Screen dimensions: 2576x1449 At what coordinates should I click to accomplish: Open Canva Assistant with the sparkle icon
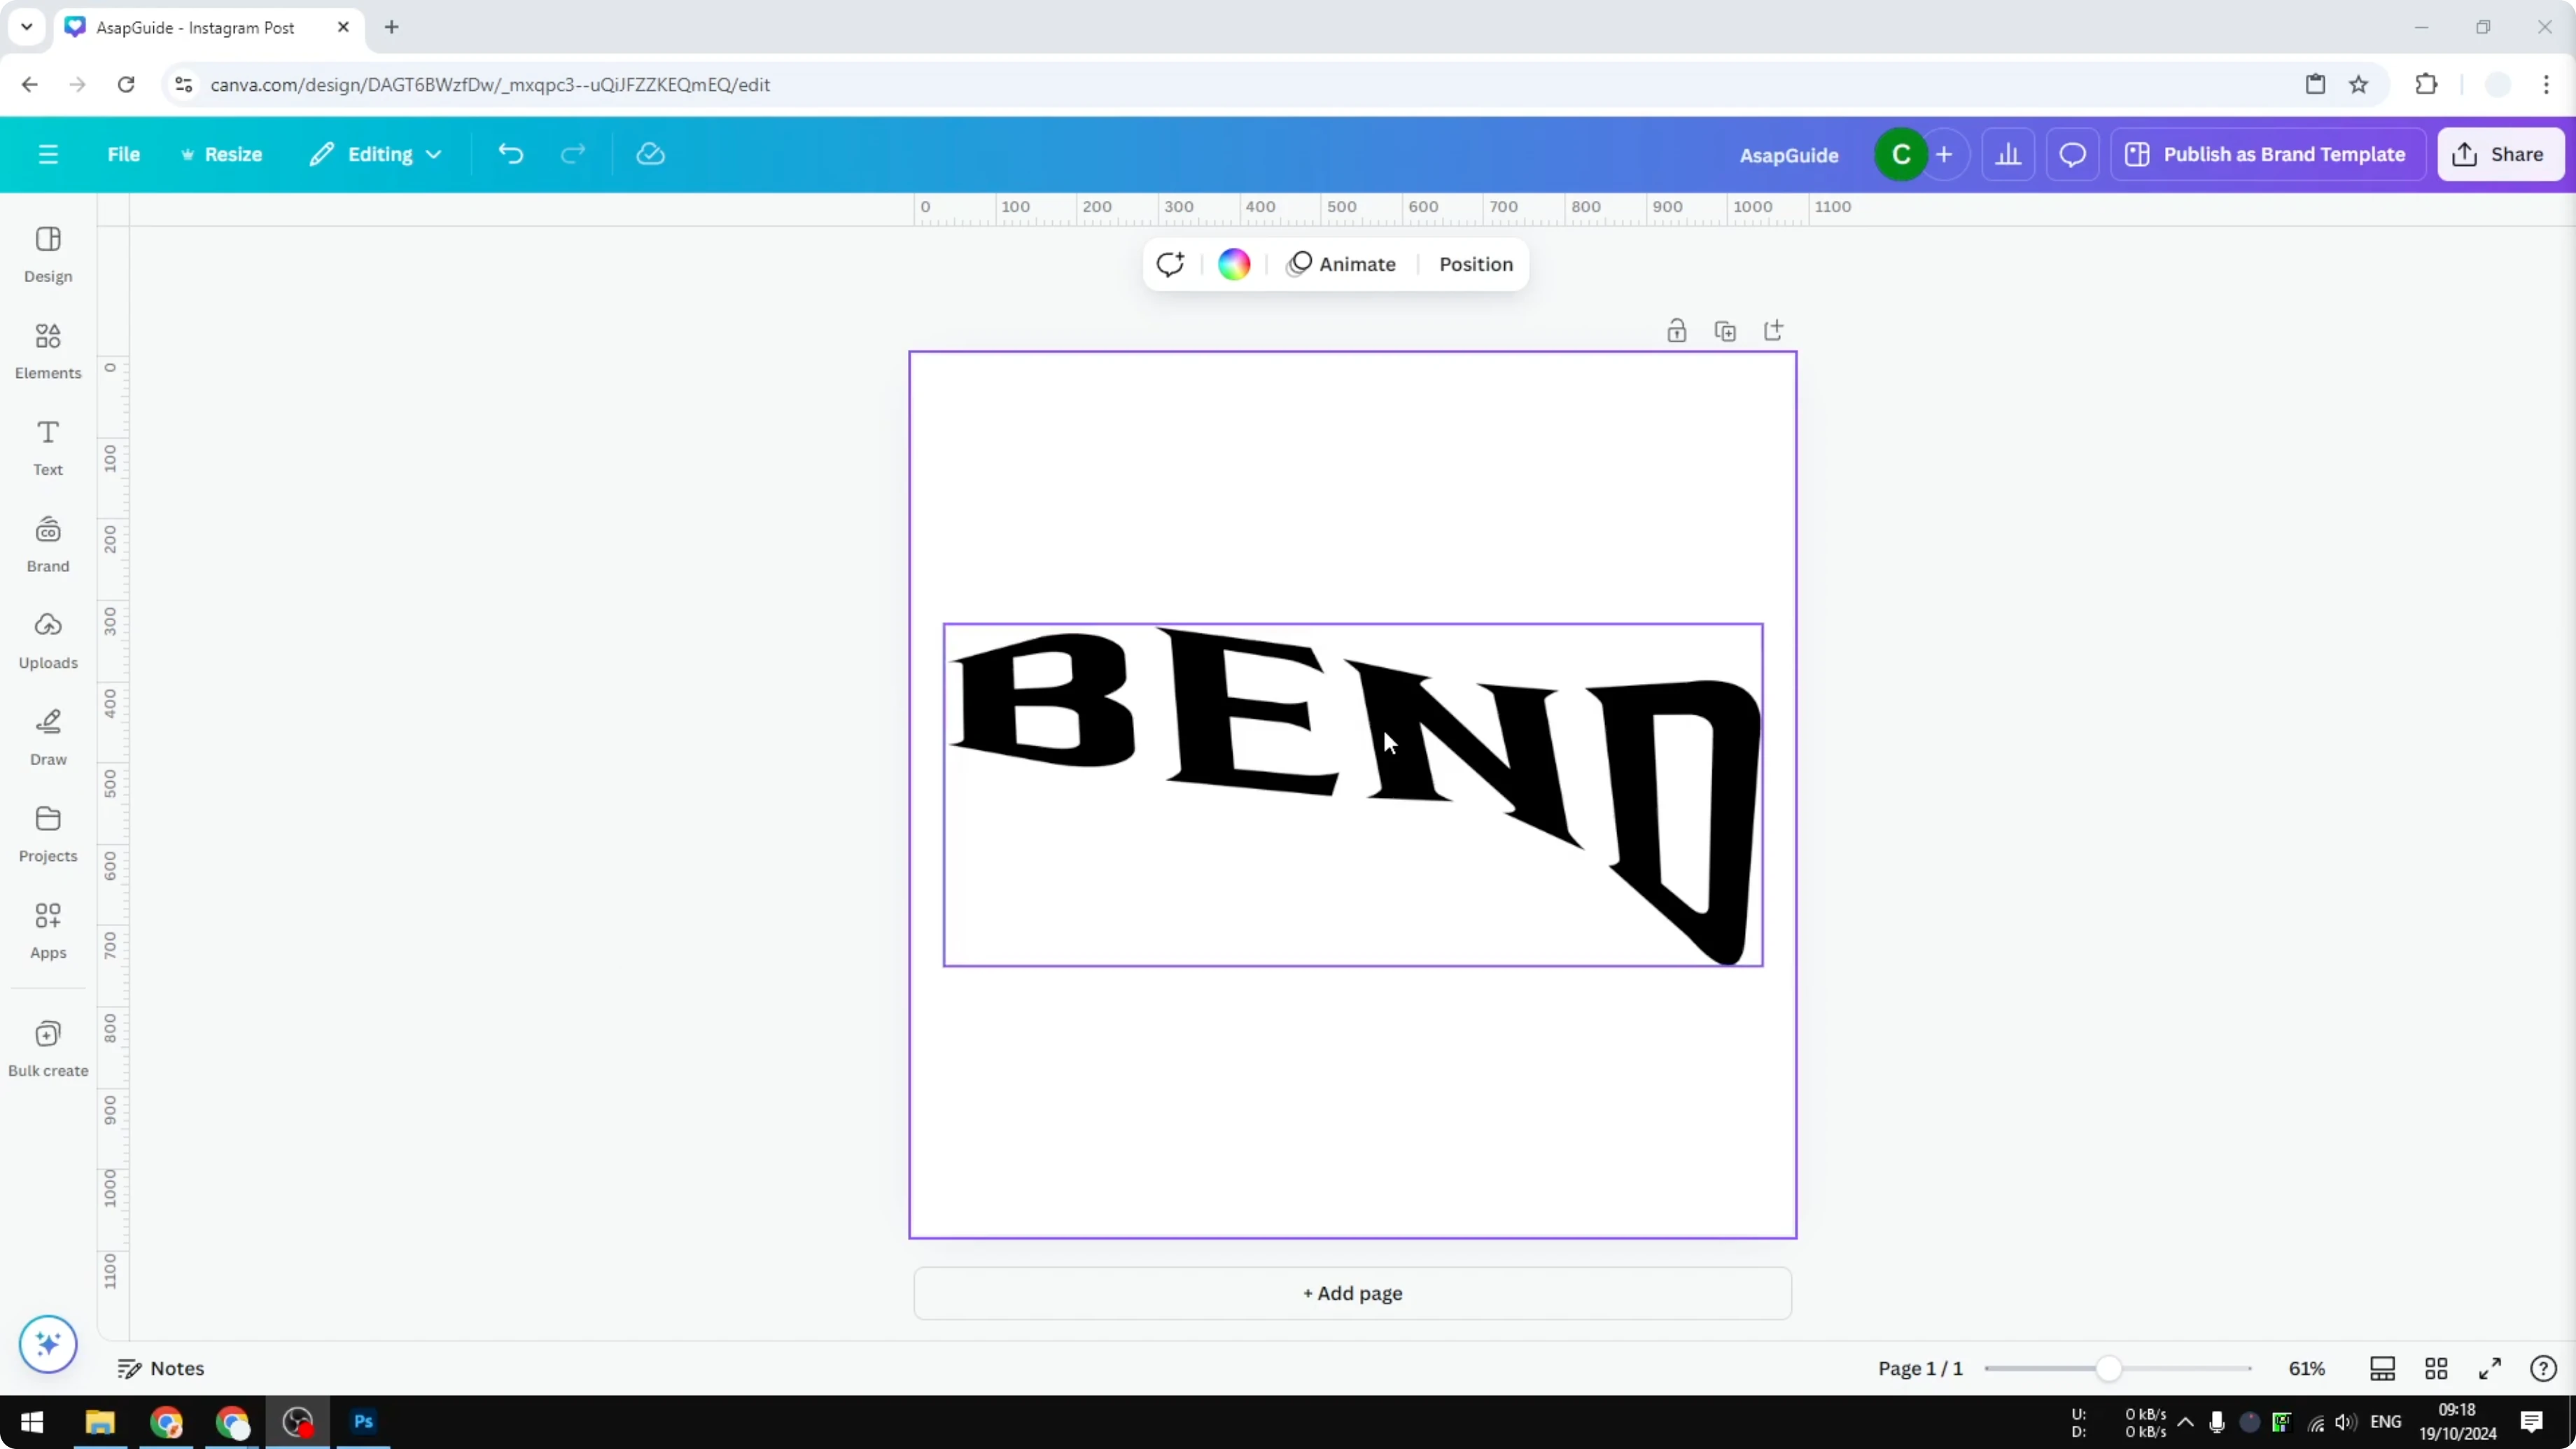47,1344
